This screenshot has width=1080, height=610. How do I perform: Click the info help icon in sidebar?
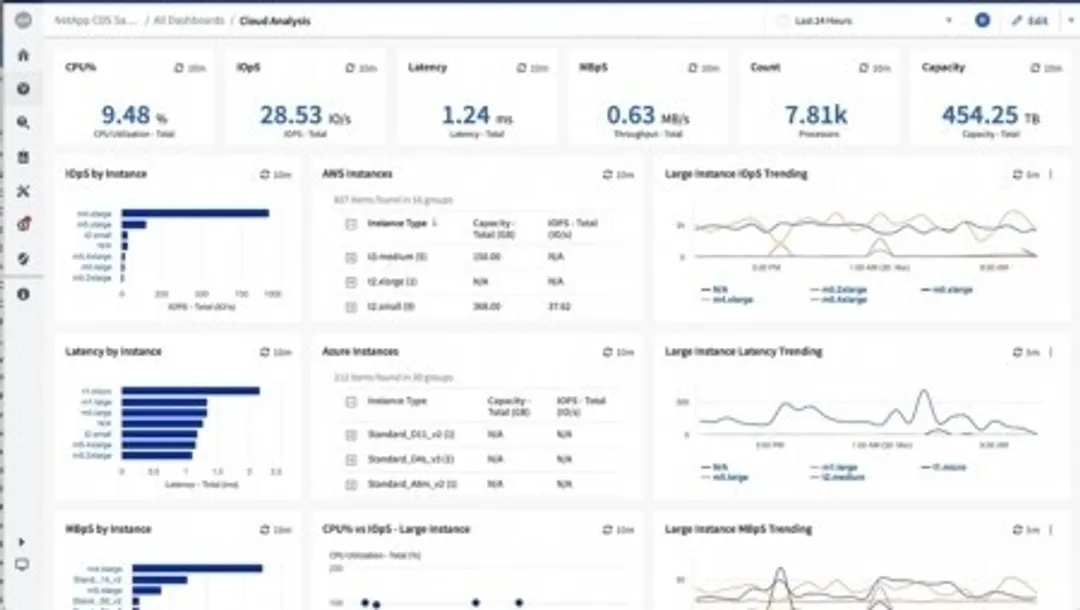point(23,294)
